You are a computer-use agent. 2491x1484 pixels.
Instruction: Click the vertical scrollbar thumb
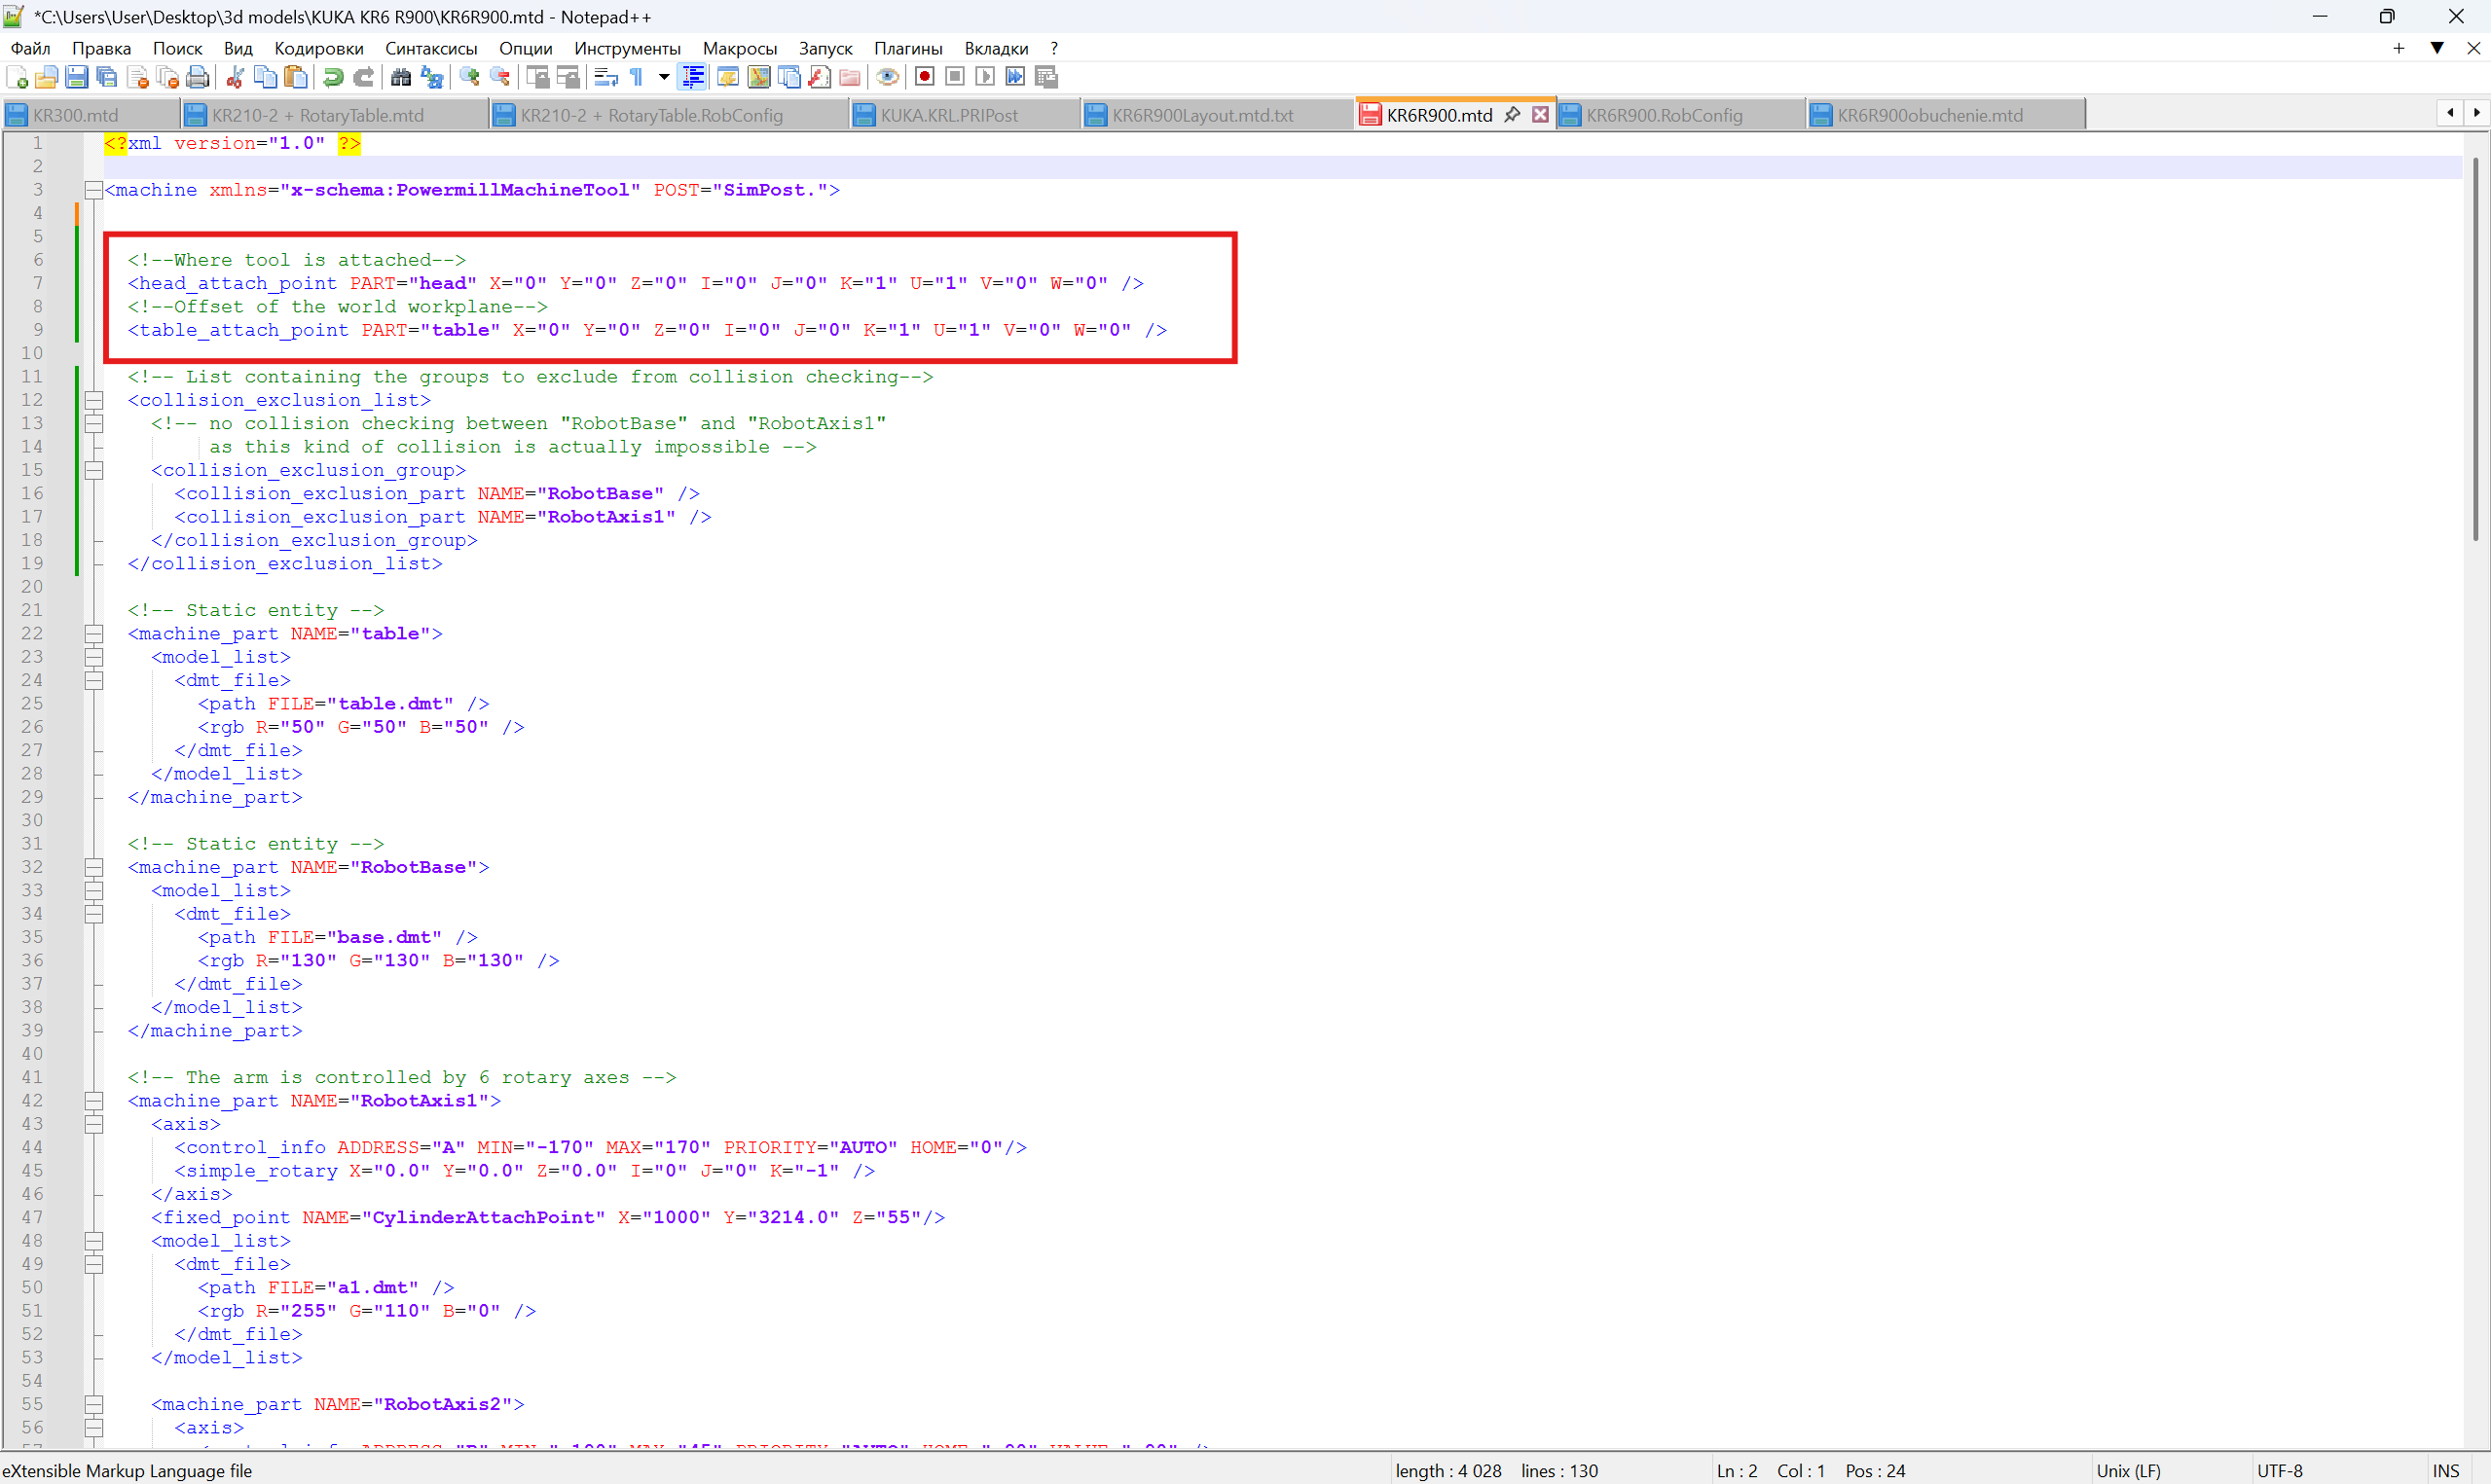point(2476,349)
